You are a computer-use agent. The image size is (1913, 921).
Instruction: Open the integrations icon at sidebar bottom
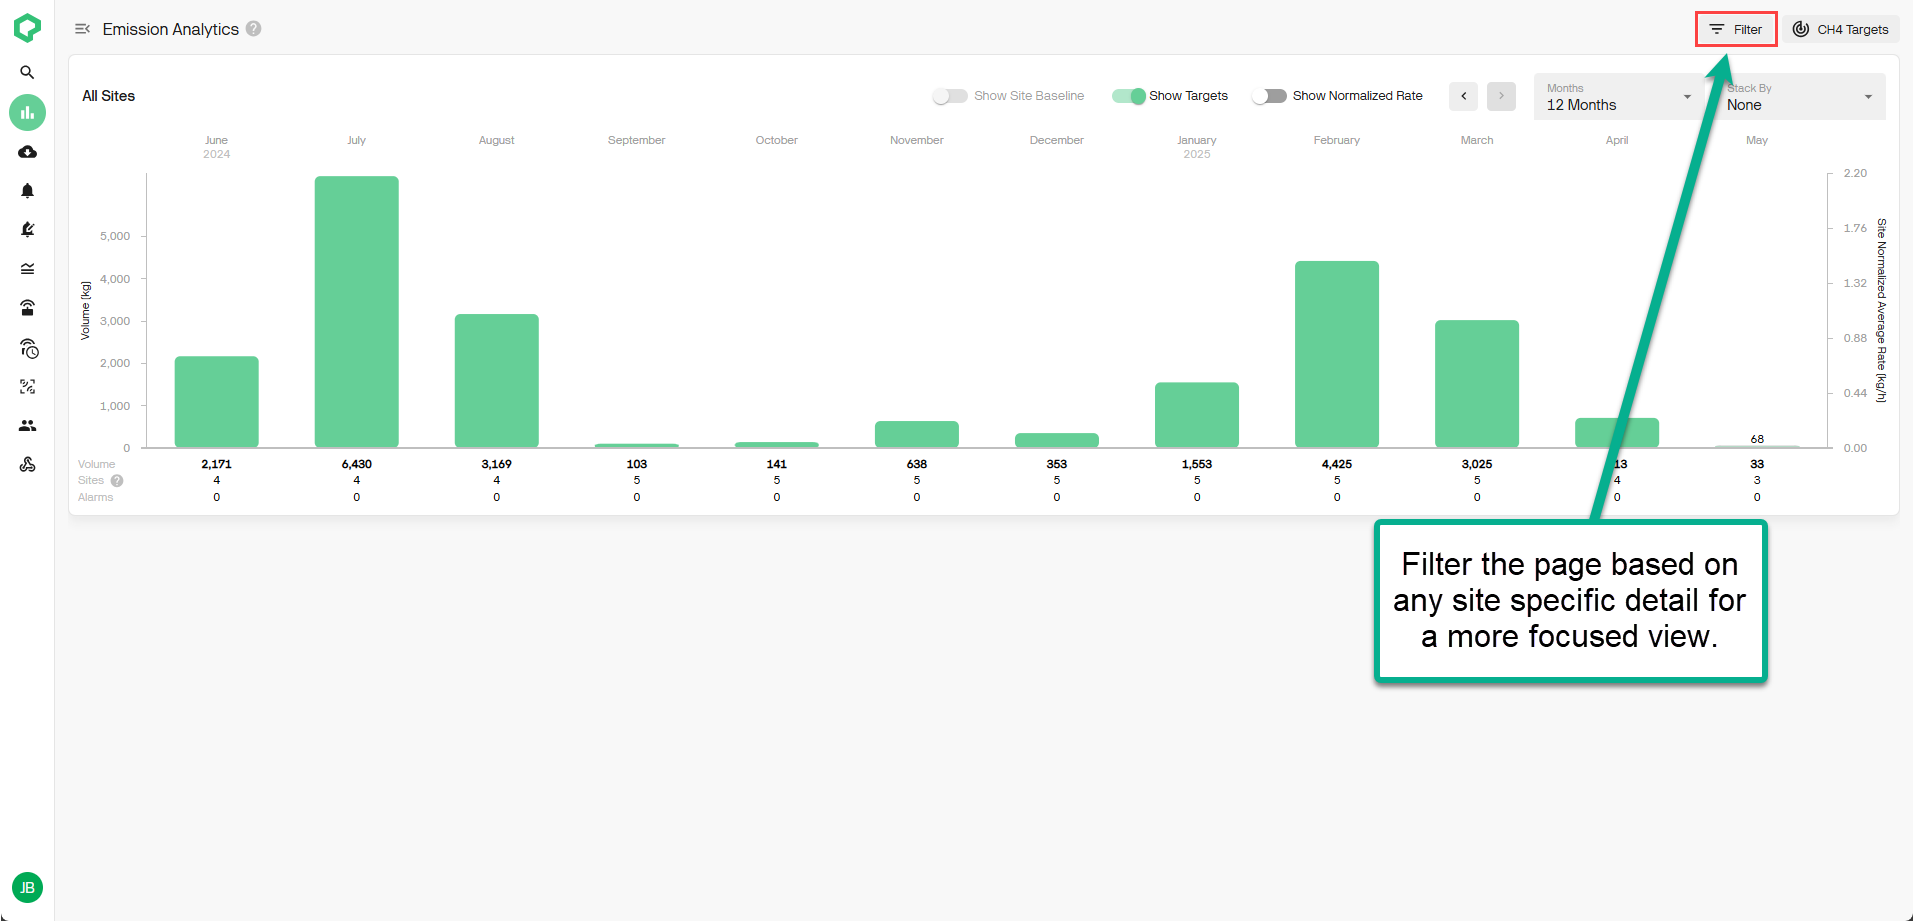coord(27,464)
